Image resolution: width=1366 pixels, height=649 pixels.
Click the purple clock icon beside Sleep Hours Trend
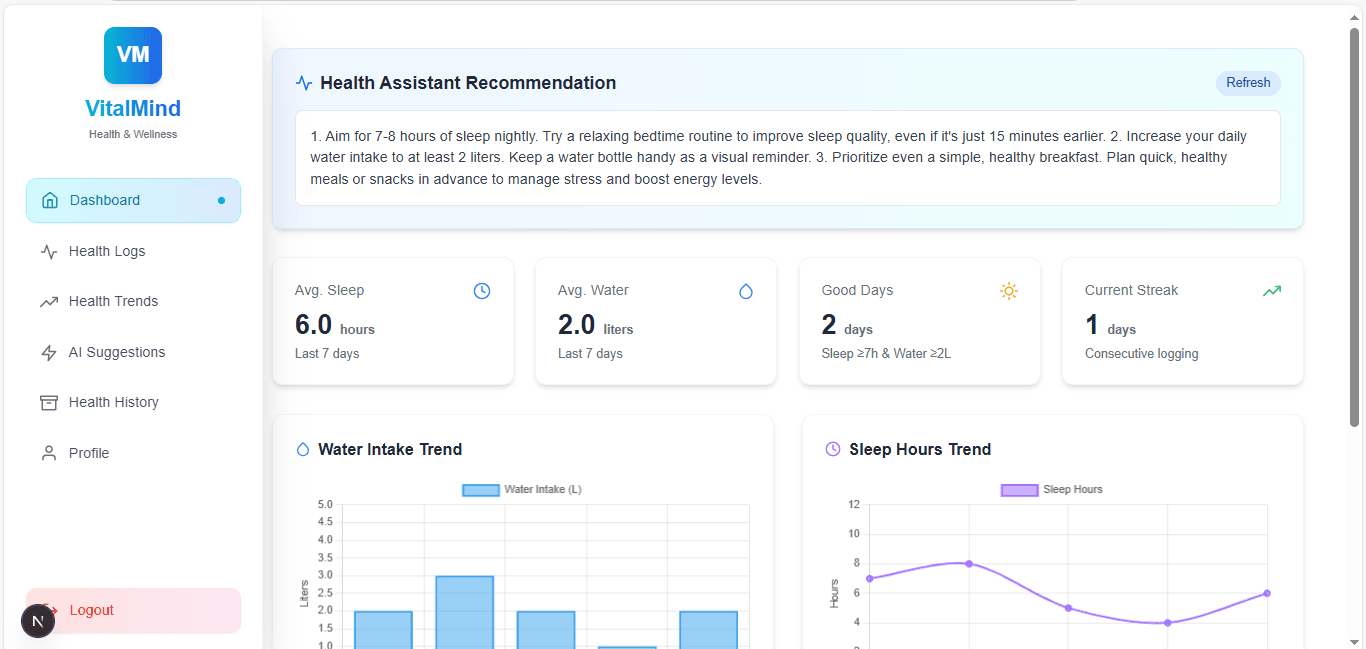coord(833,450)
